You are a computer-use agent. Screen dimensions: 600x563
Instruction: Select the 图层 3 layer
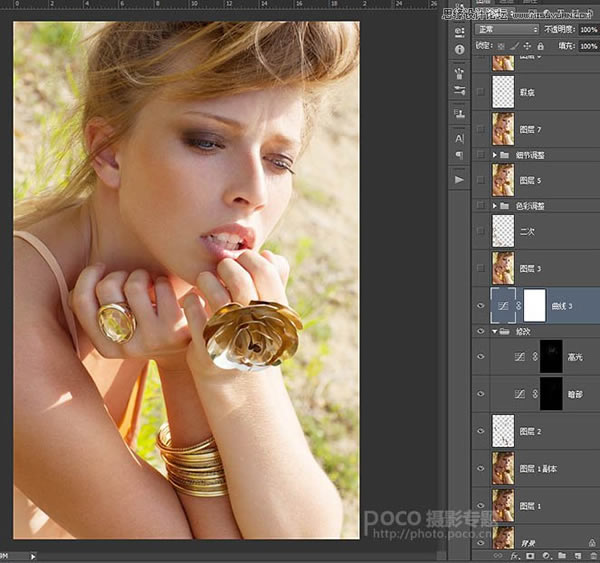536,268
